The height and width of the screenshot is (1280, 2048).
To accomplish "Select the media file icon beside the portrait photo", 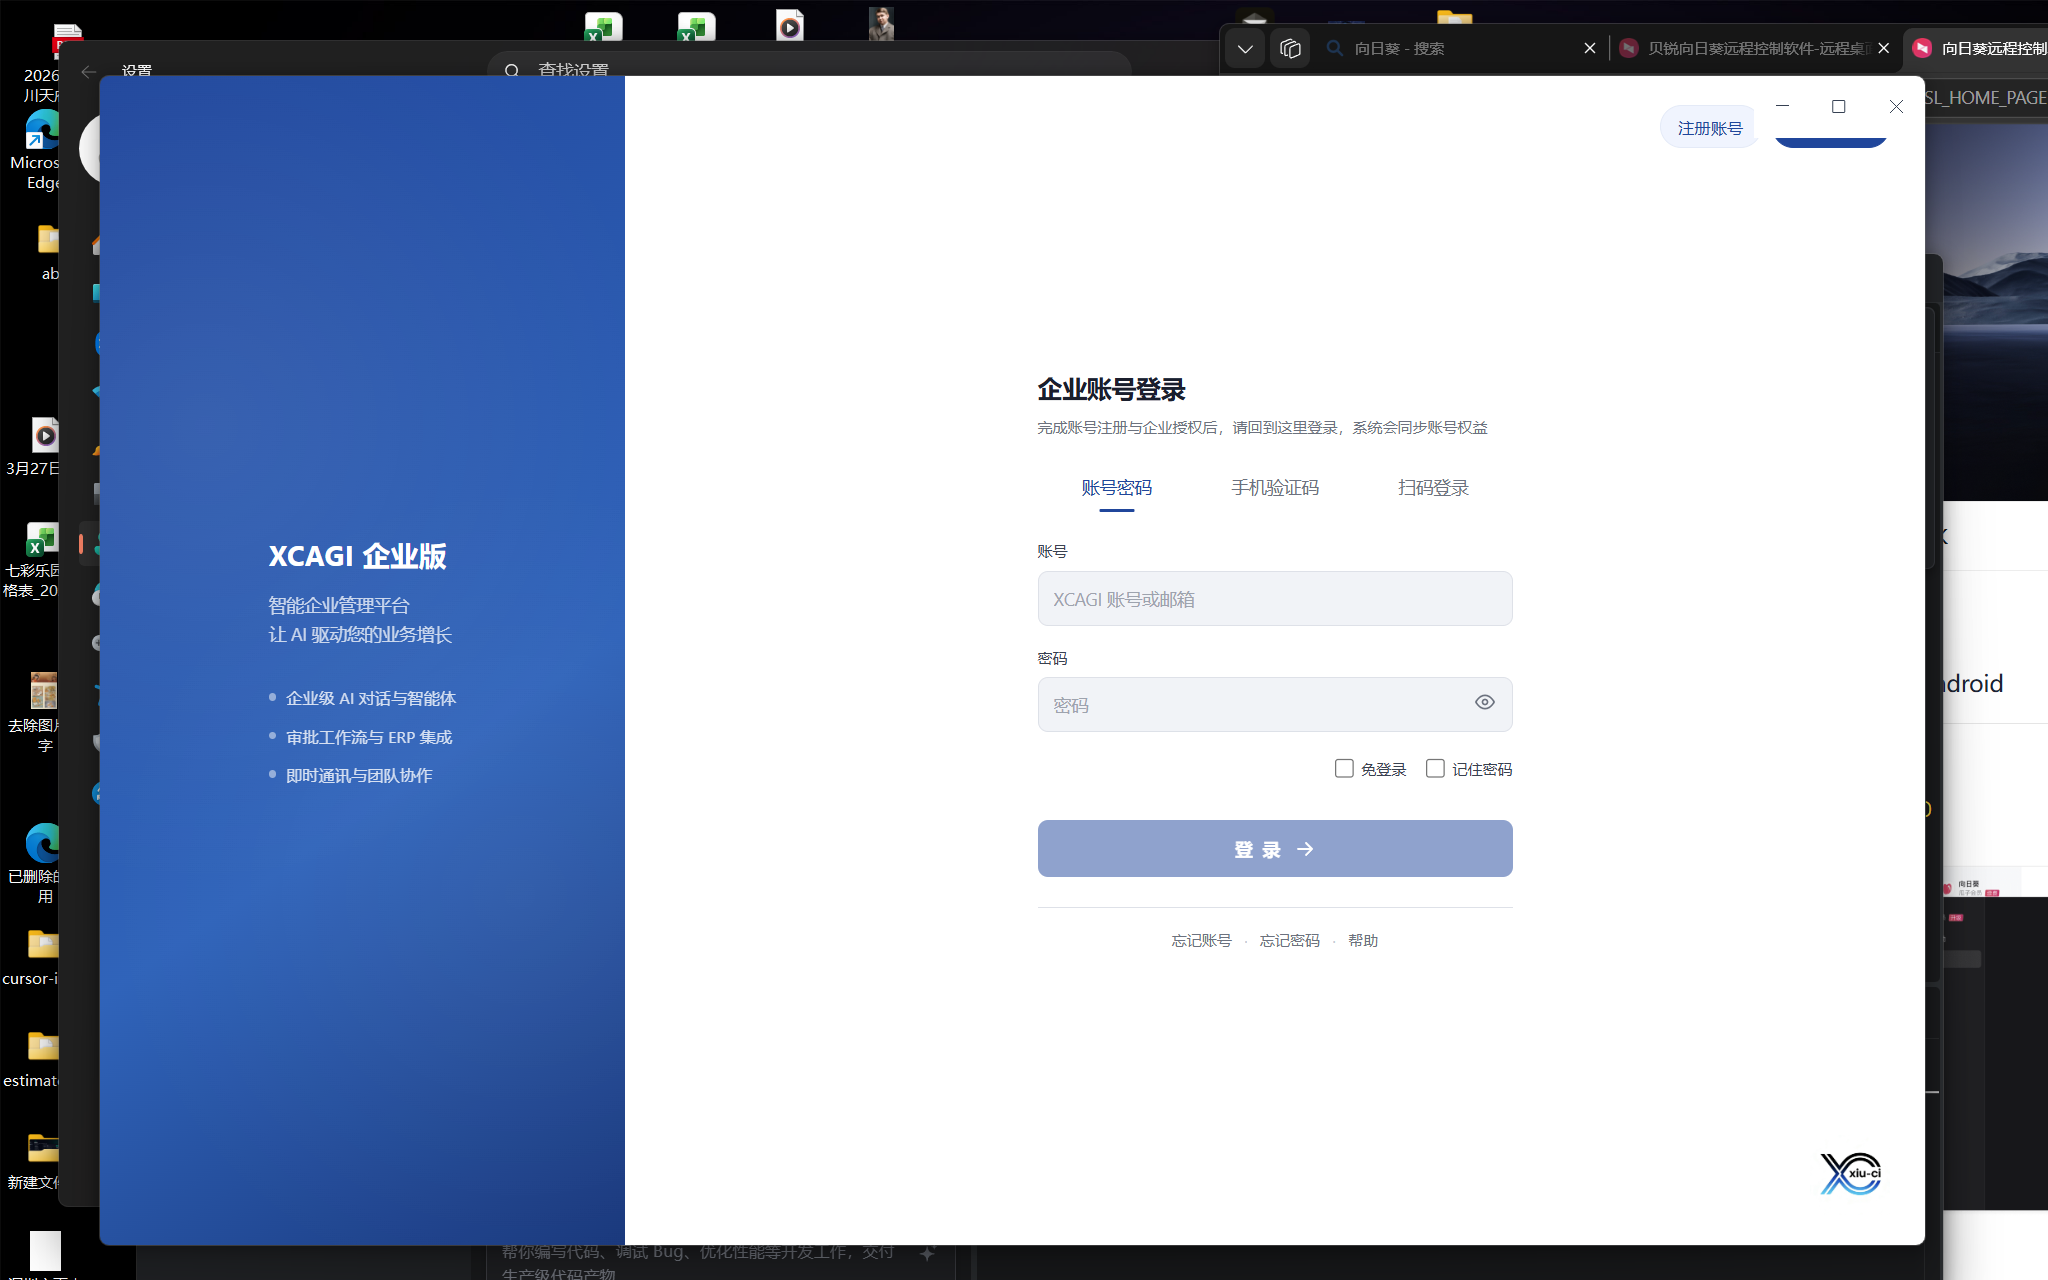I will click(790, 25).
